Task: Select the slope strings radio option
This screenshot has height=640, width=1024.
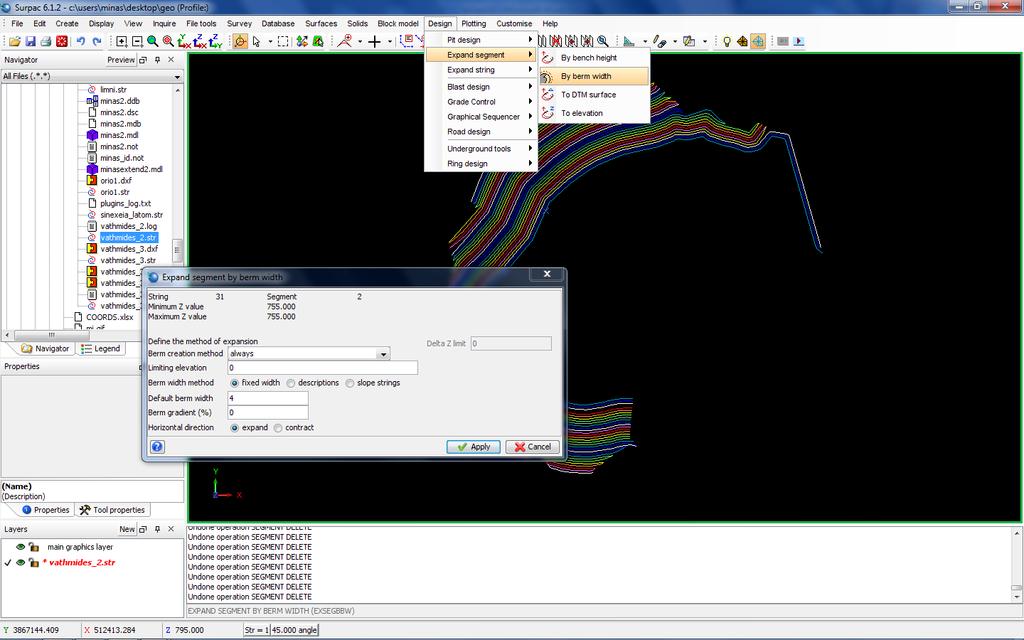Action: (x=350, y=383)
